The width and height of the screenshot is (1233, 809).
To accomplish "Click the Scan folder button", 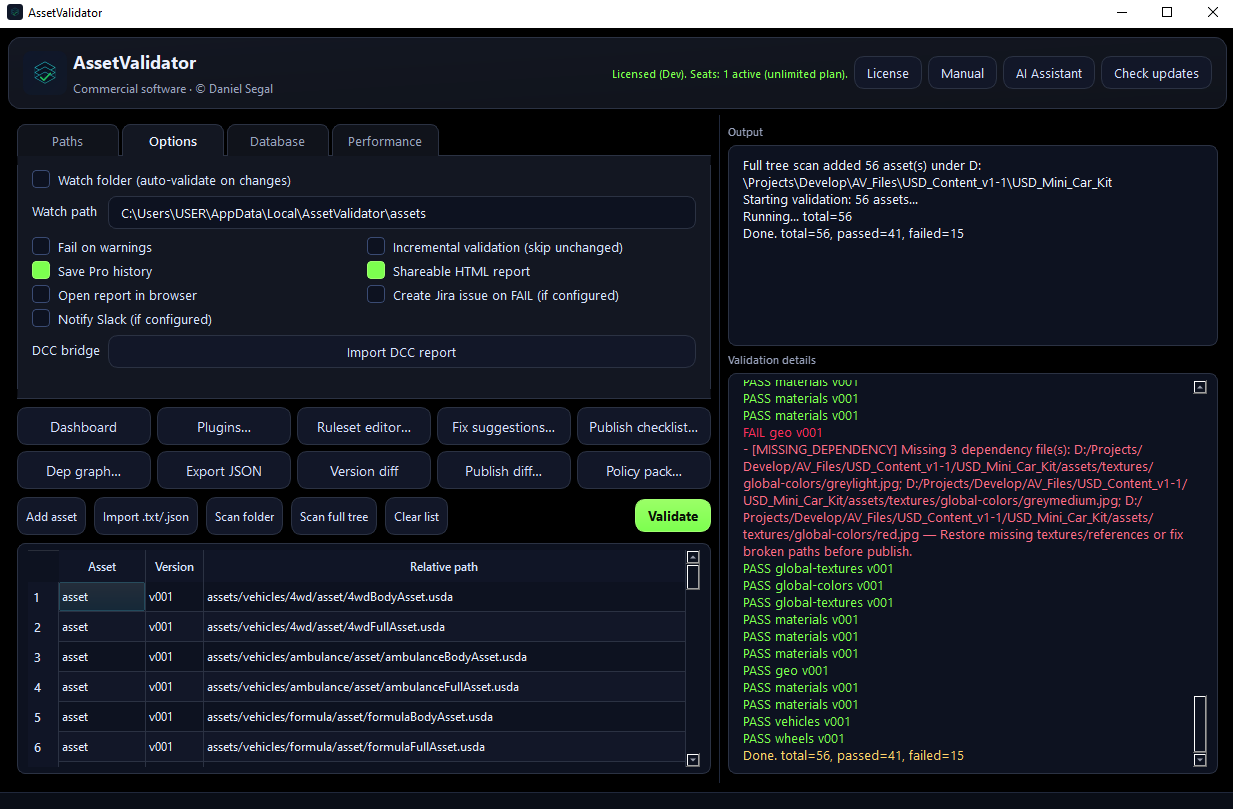I will click(245, 517).
